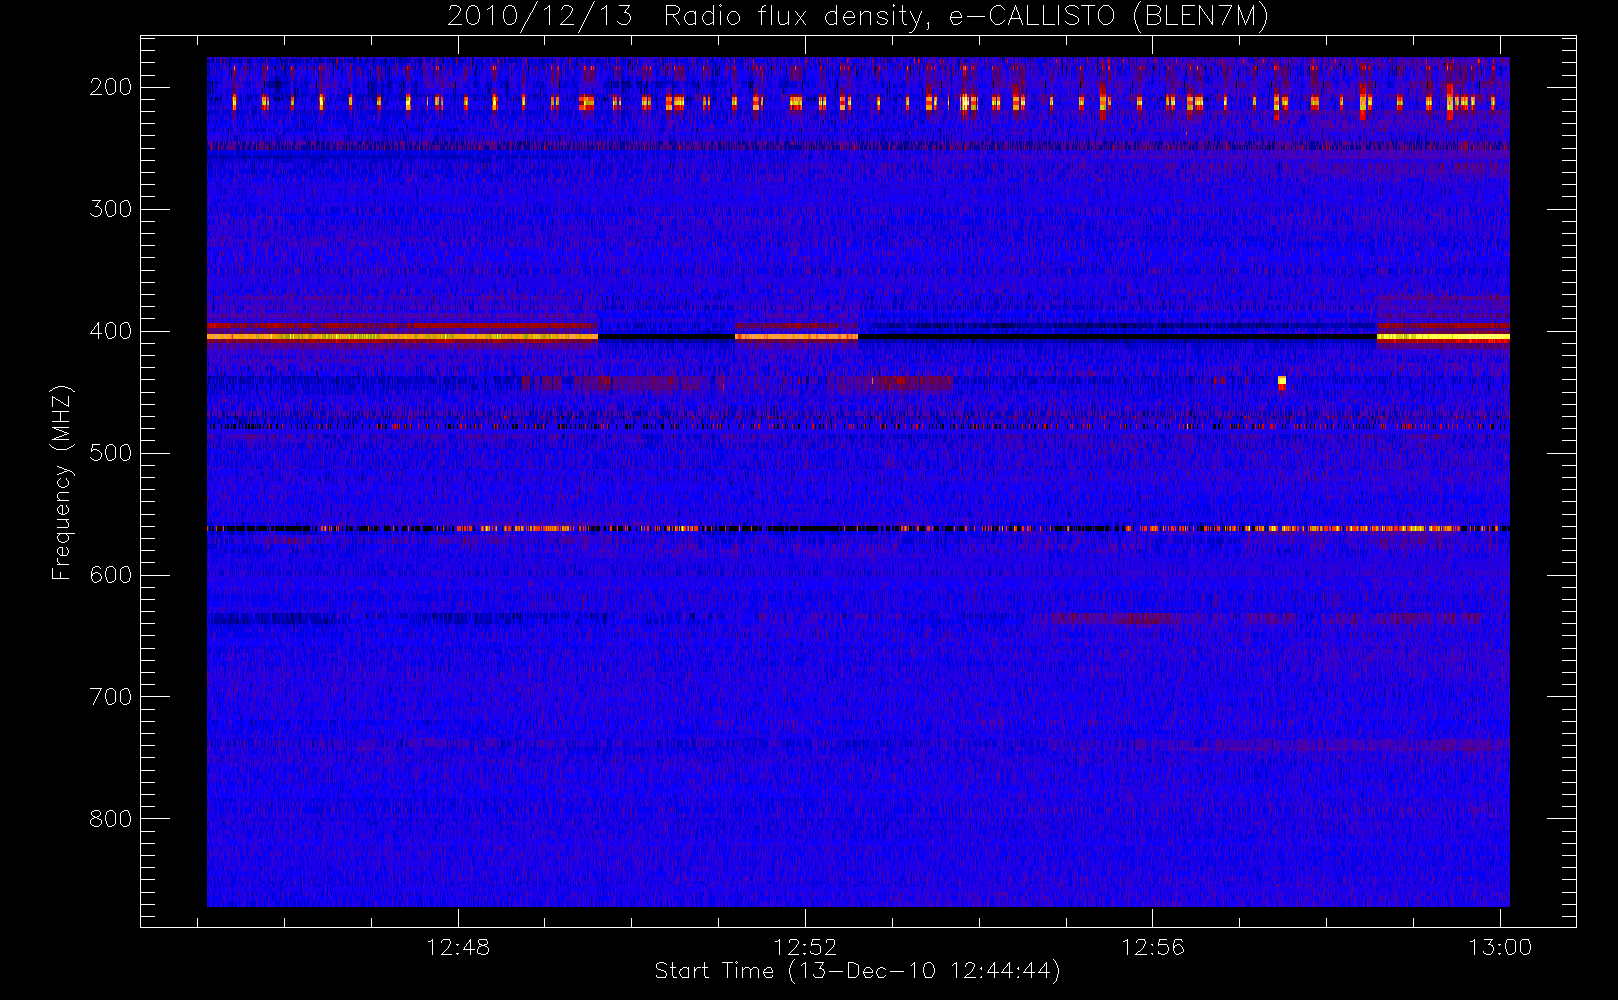Click the 12:48 time tick label

[x=458, y=947]
